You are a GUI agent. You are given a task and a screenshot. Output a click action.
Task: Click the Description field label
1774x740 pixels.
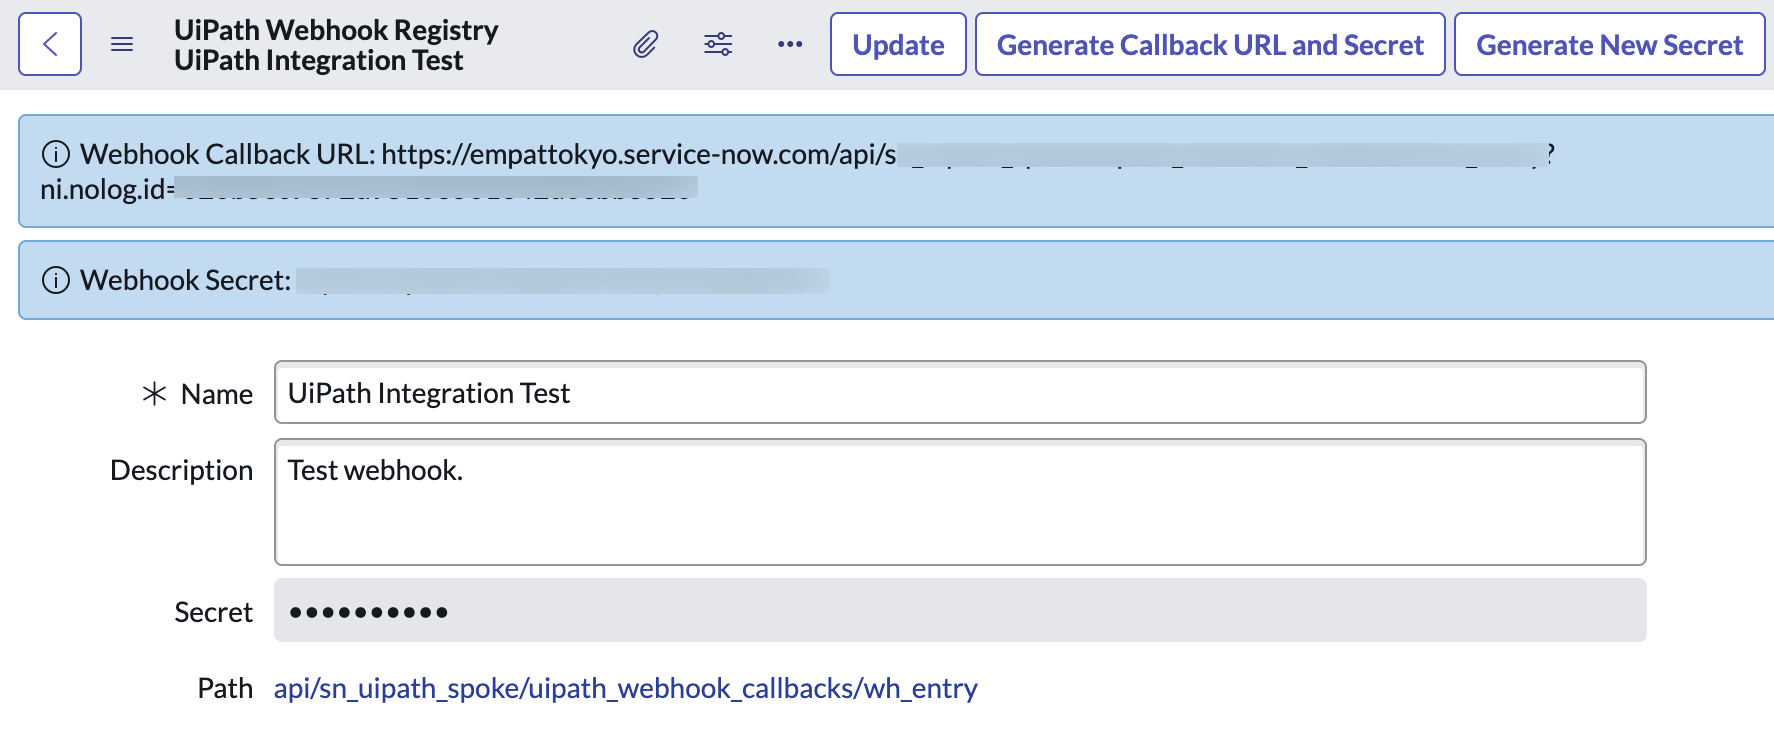181,470
